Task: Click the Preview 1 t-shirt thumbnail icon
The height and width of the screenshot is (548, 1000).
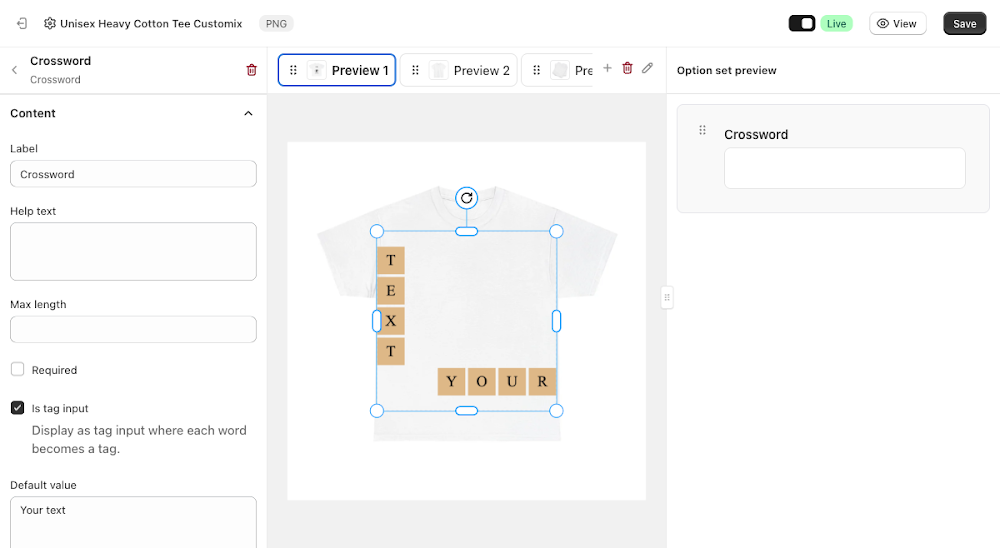Action: tap(316, 70)
